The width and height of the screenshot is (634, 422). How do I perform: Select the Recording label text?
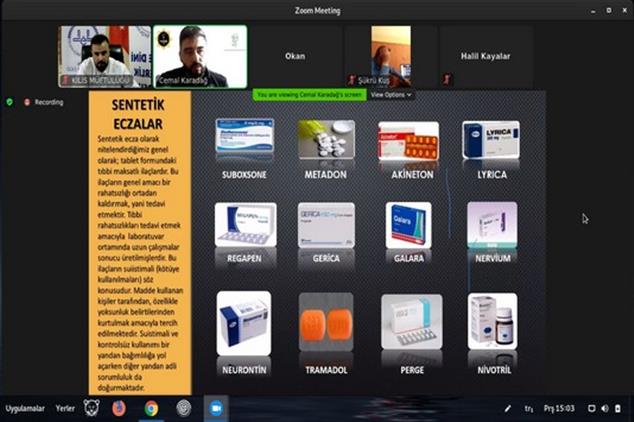[x=49, y=102]
